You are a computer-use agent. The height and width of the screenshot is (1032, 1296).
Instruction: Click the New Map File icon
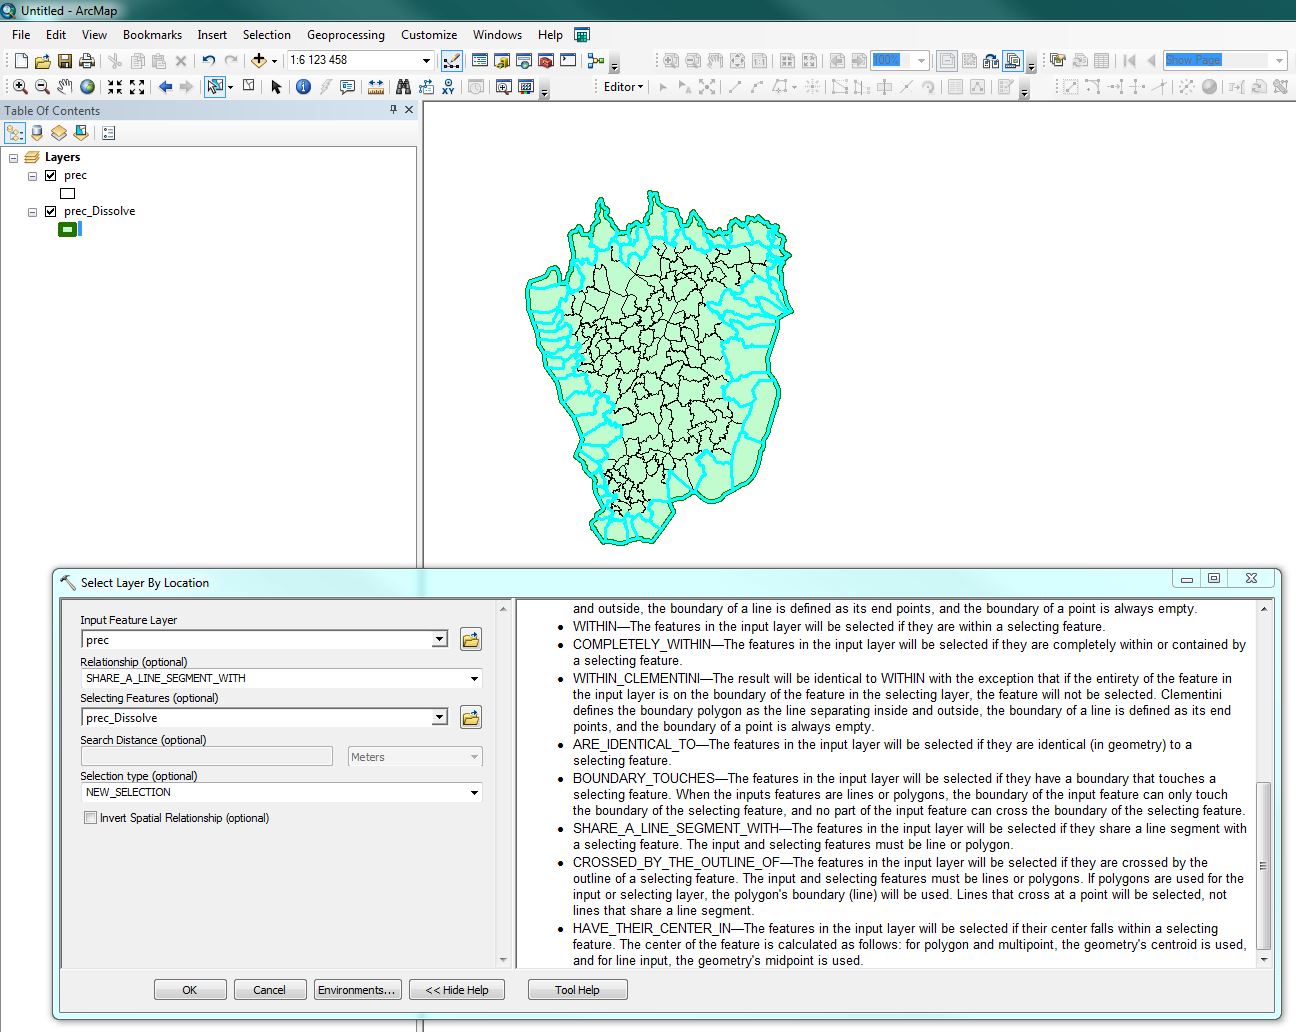pyautogui.click(x=21, y=61)
